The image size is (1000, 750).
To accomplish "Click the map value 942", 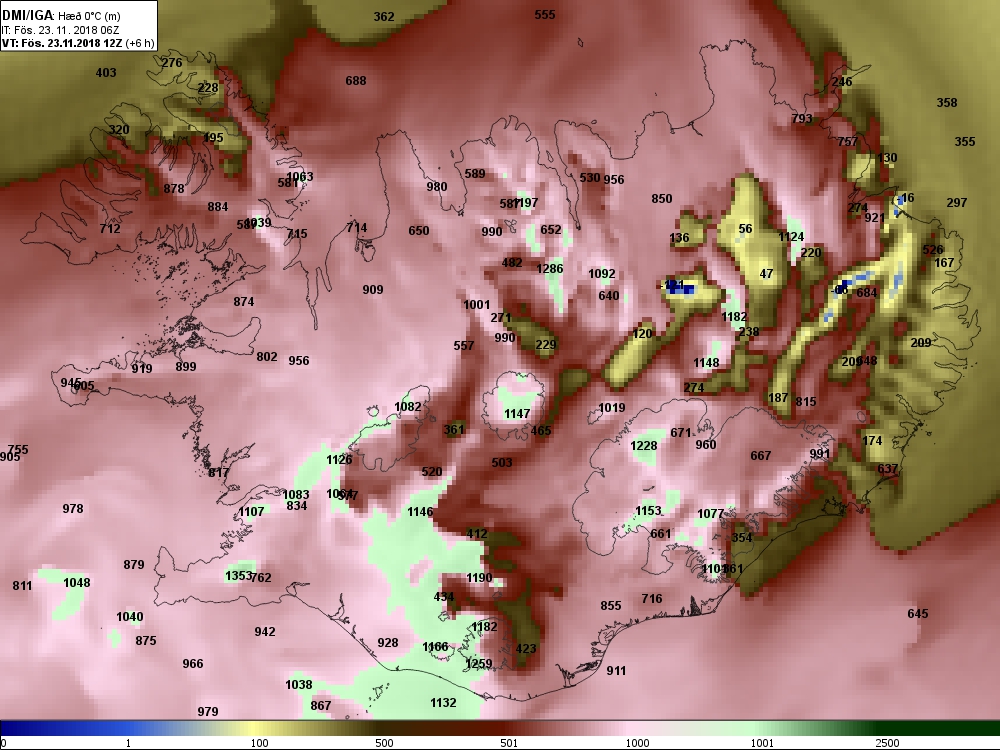I will click(x=265, y=632).
